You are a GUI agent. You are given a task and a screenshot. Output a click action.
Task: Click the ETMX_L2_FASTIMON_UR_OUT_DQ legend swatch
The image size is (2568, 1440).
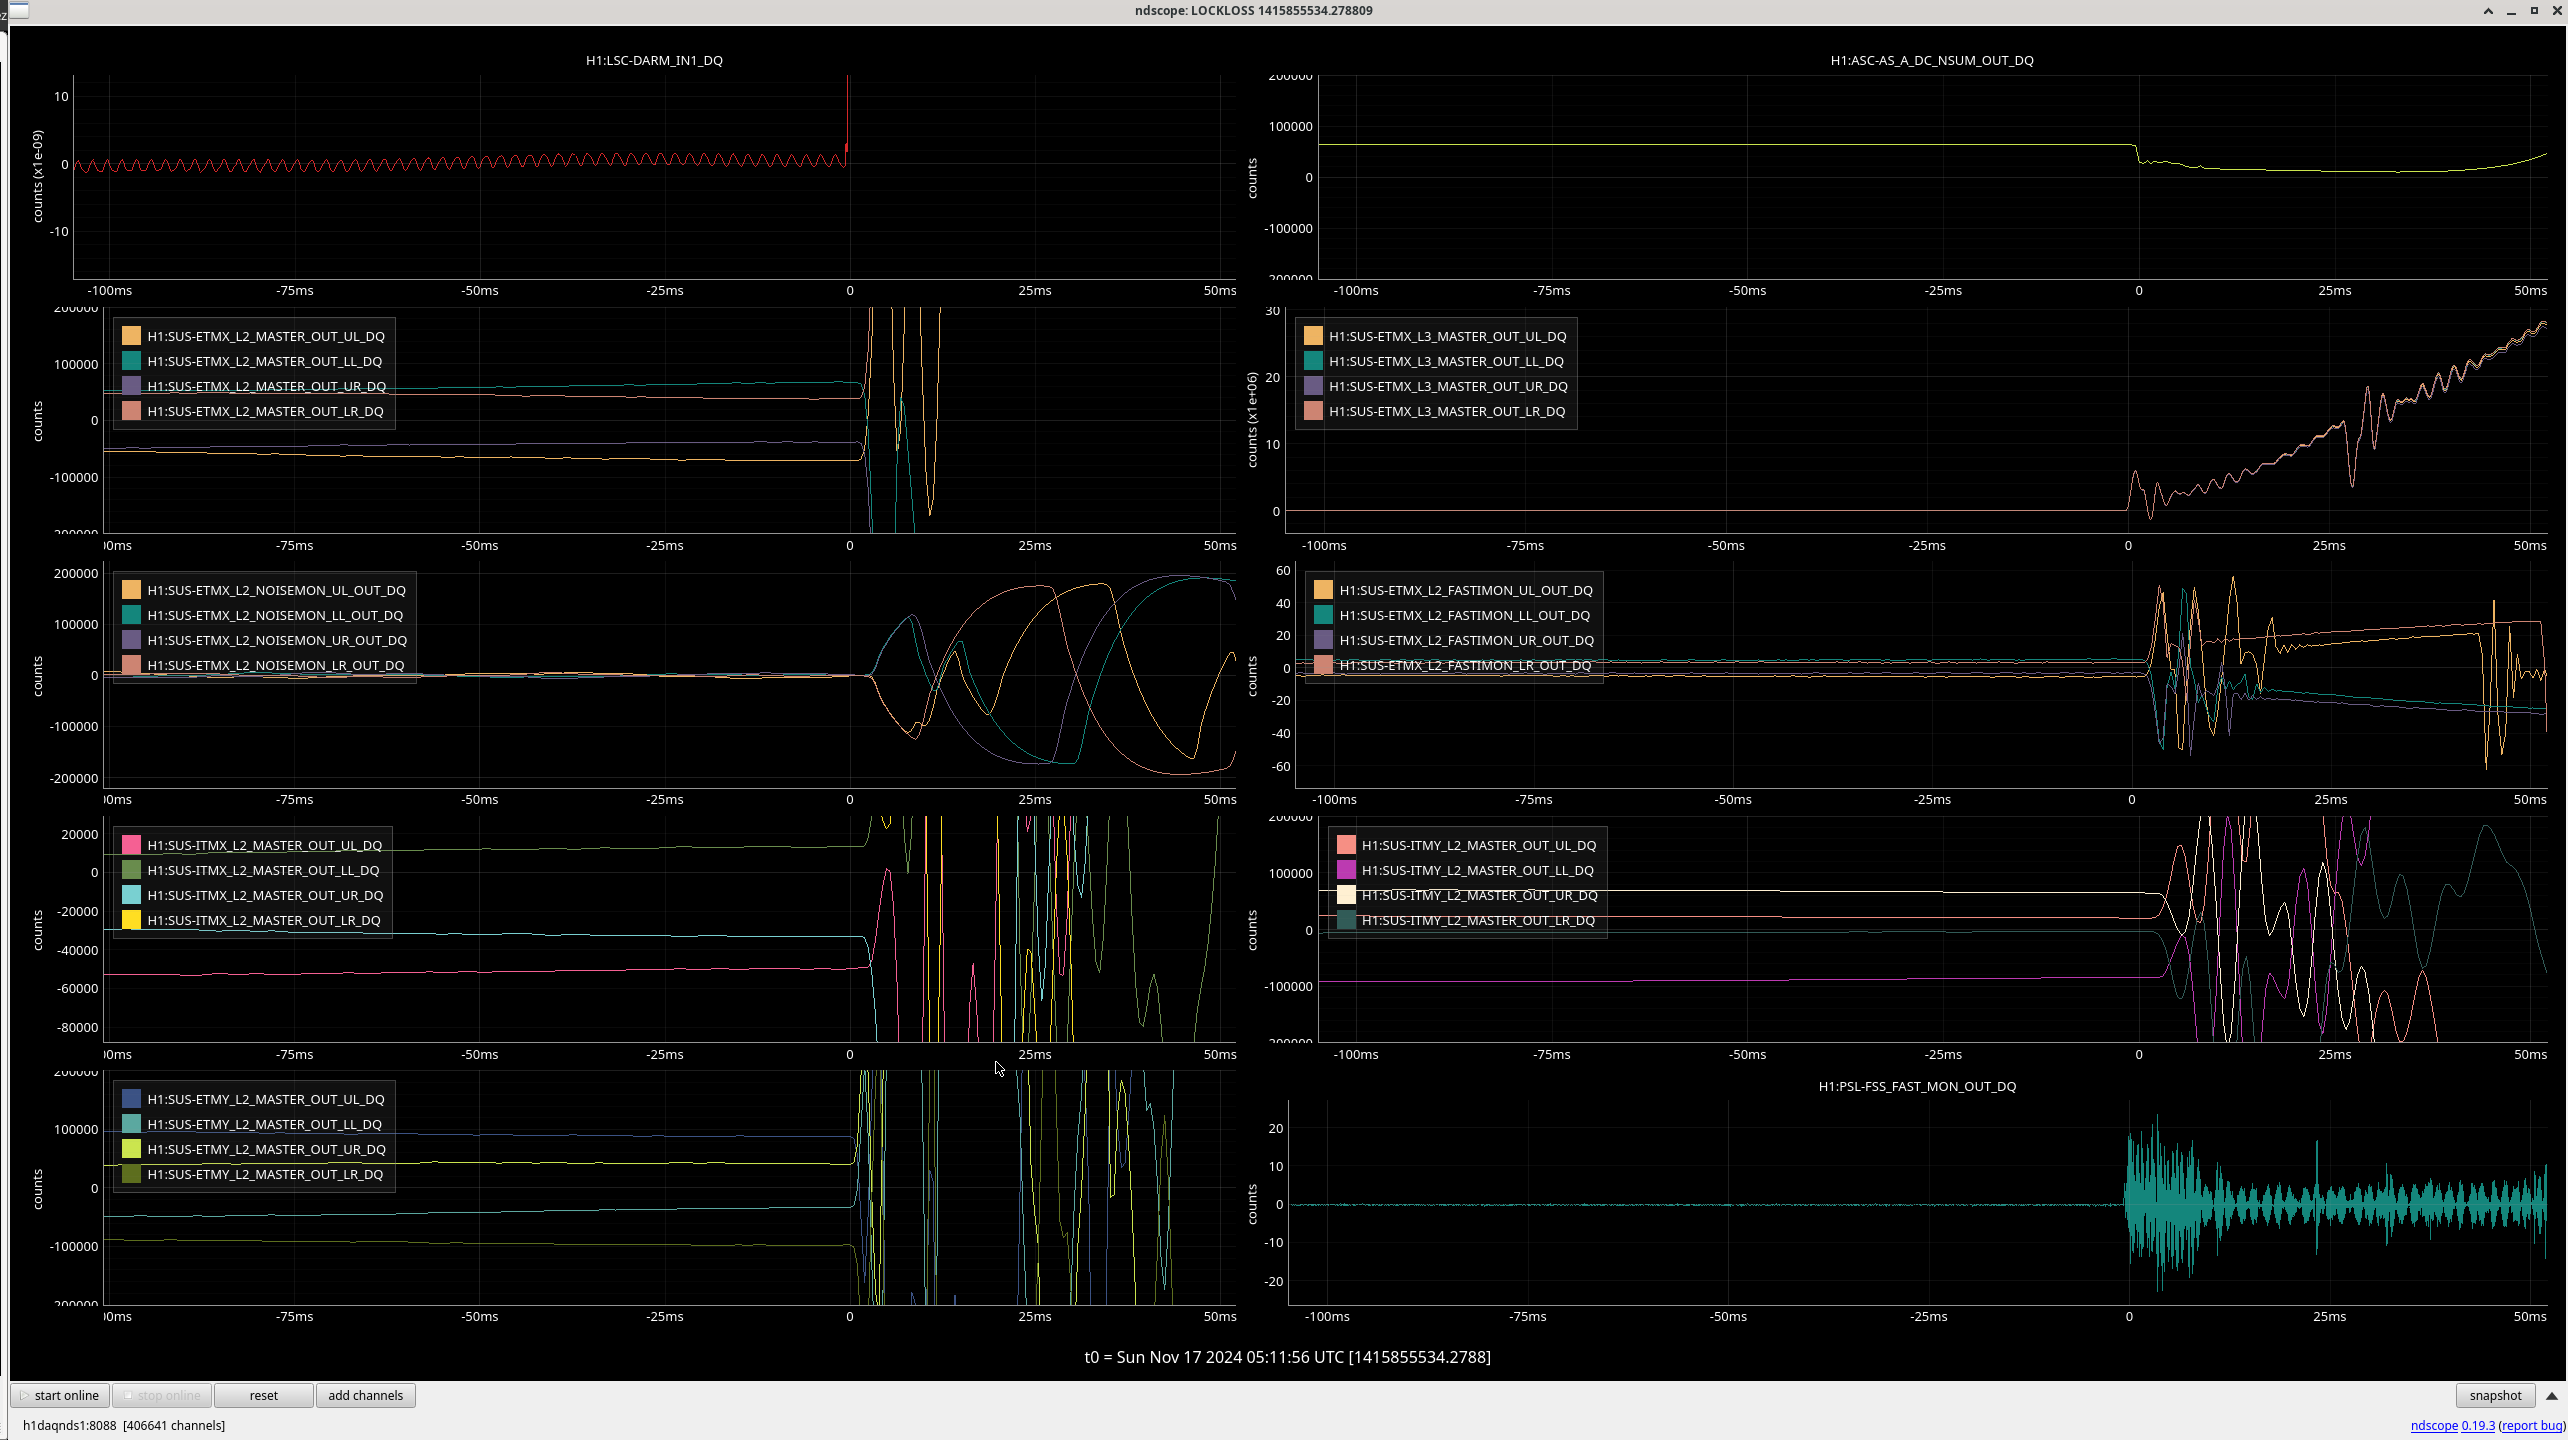click(x=1323, y=640)
